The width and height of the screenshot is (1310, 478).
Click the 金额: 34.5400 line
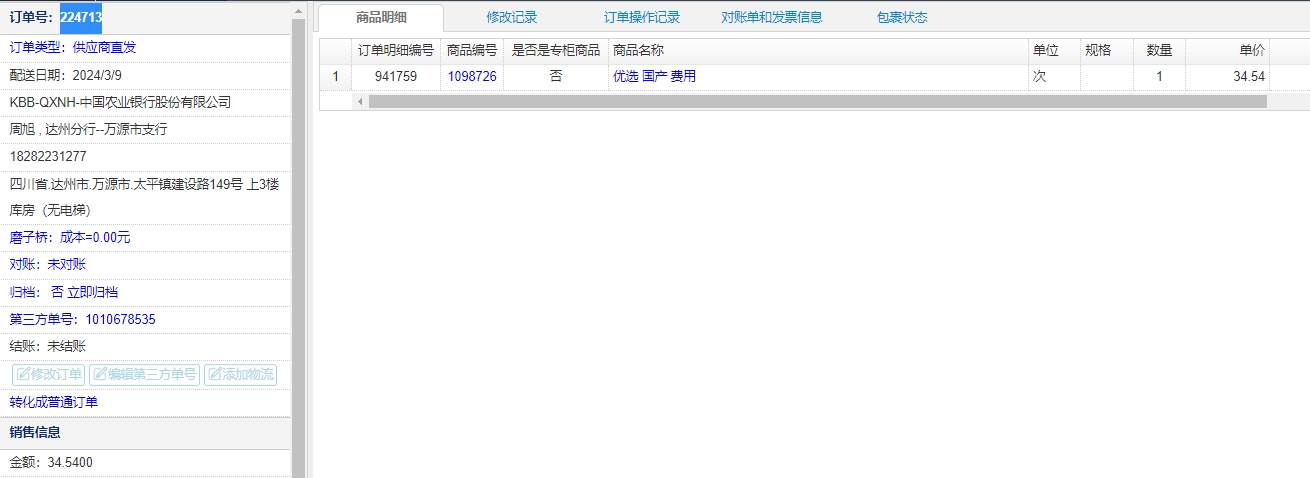[x=51, y=462]
